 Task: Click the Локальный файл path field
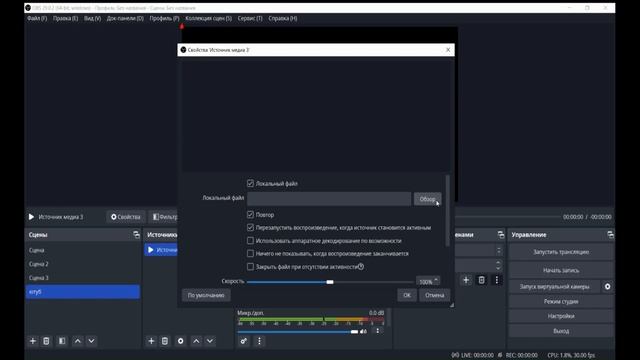(x=329, y=199)
